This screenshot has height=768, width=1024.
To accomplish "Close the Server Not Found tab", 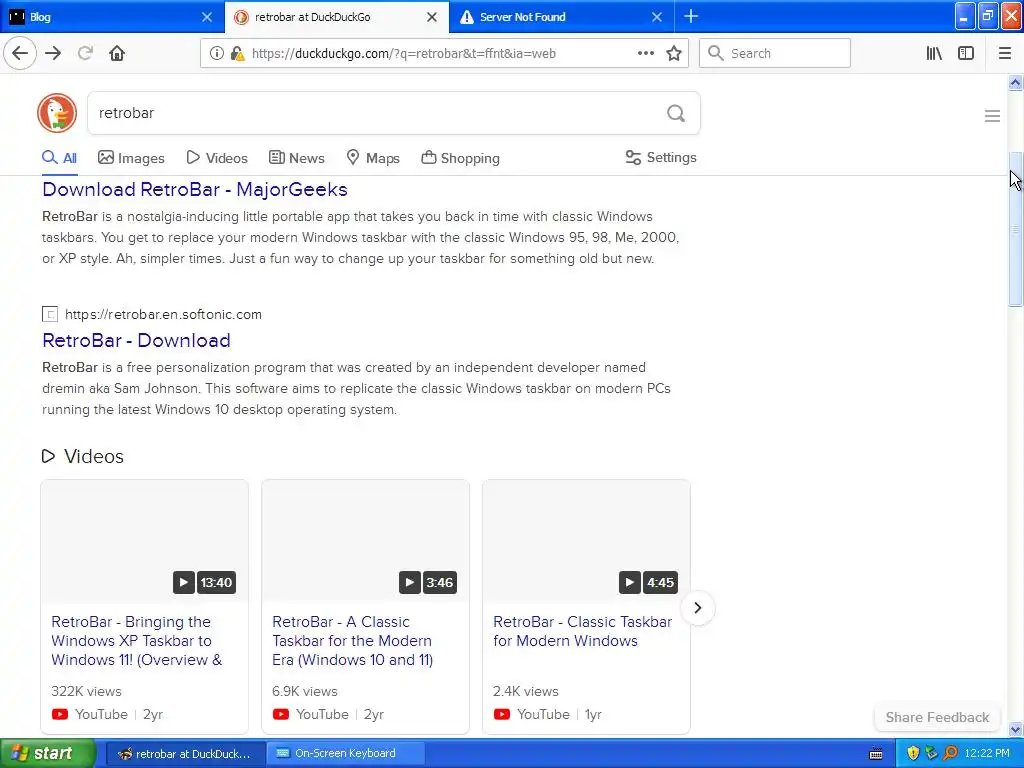I will point(657,17).
